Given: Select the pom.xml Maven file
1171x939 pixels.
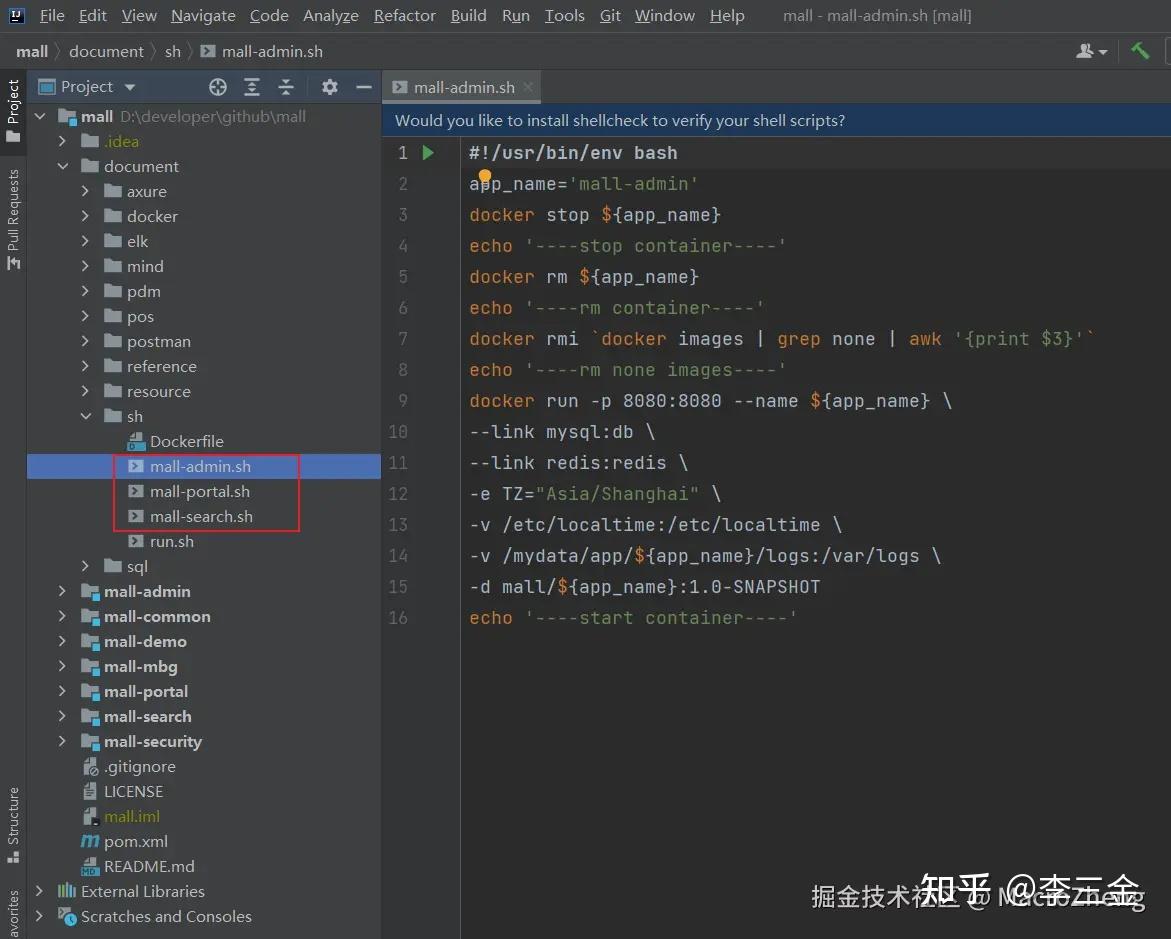Looking at the screenshot, I should [x=135, y=841].
